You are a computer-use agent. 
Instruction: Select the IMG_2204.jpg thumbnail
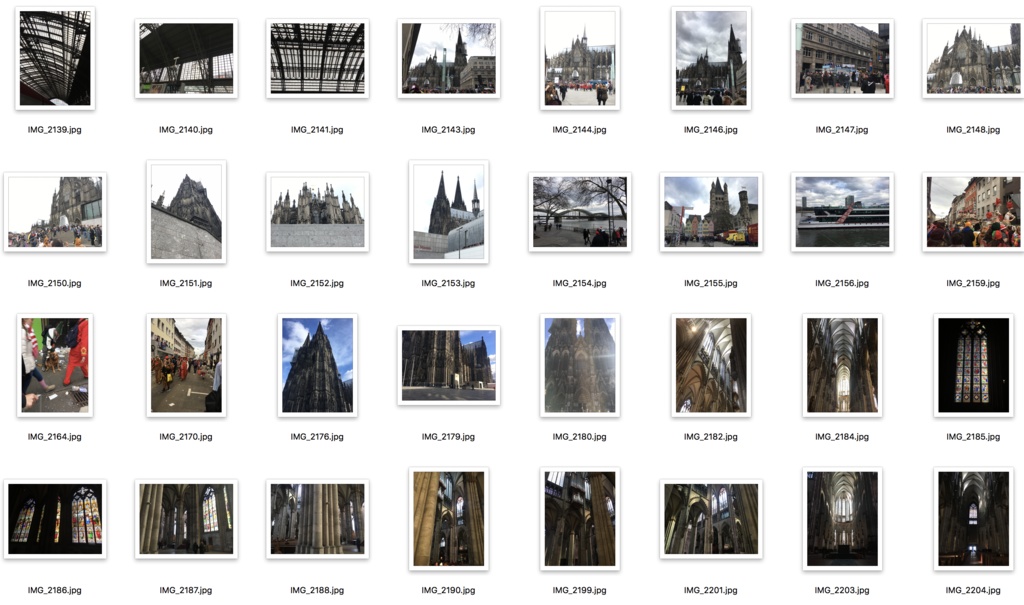click(x=974, y=519)
